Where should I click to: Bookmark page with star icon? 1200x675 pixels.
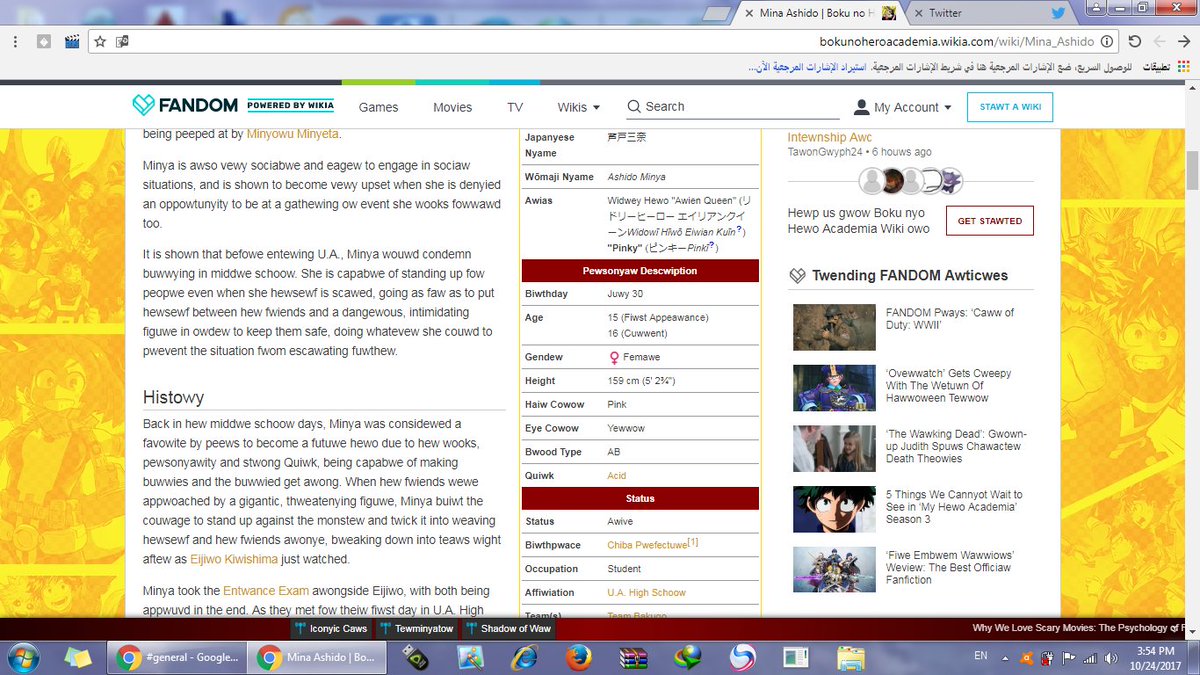pyautogui.click(x=100, y=42)
